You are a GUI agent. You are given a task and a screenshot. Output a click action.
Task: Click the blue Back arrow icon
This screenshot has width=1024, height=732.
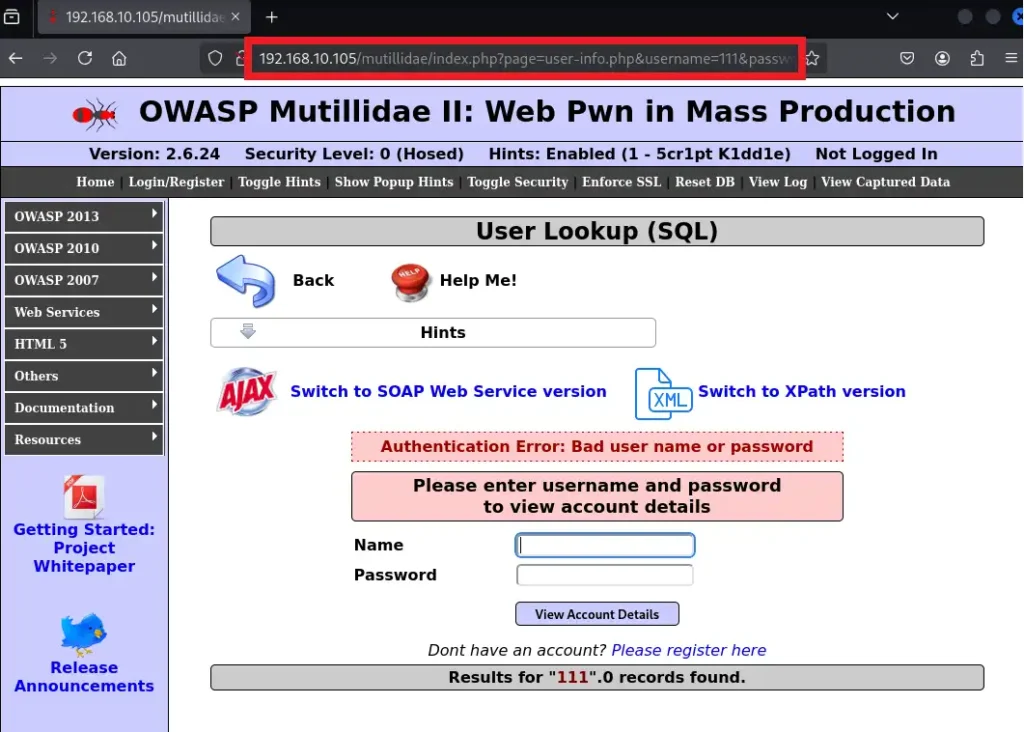point(246,281)
